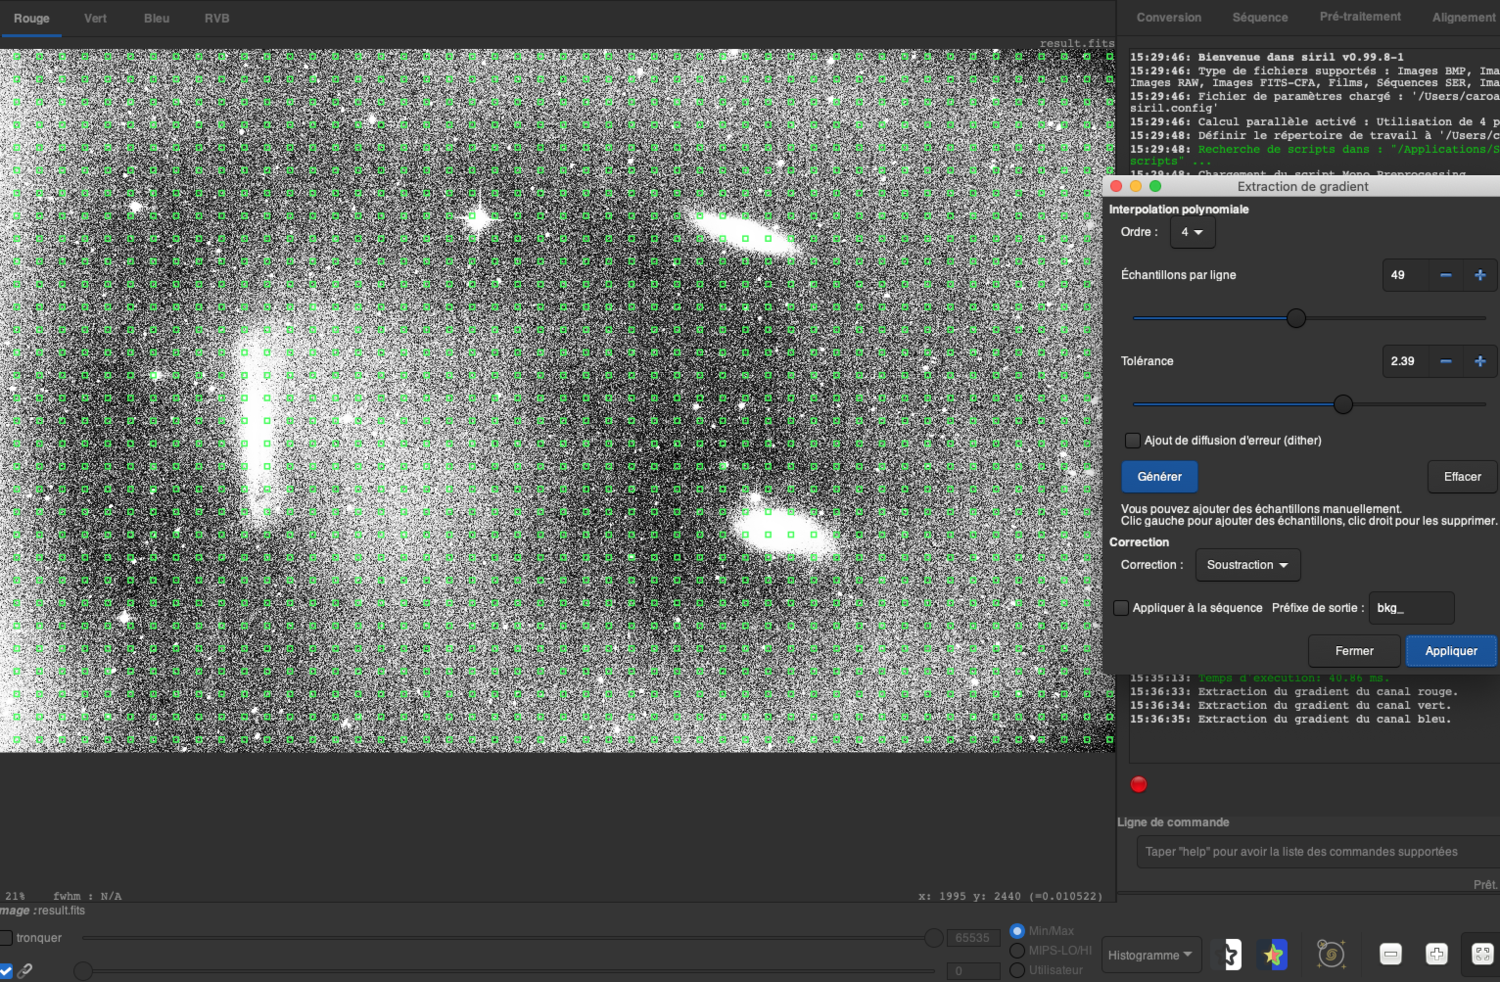Apply the gradient extraction with 'Appliquer'
The height and width of the screenshot is (982, 1500).
[x=1451, y=650]
